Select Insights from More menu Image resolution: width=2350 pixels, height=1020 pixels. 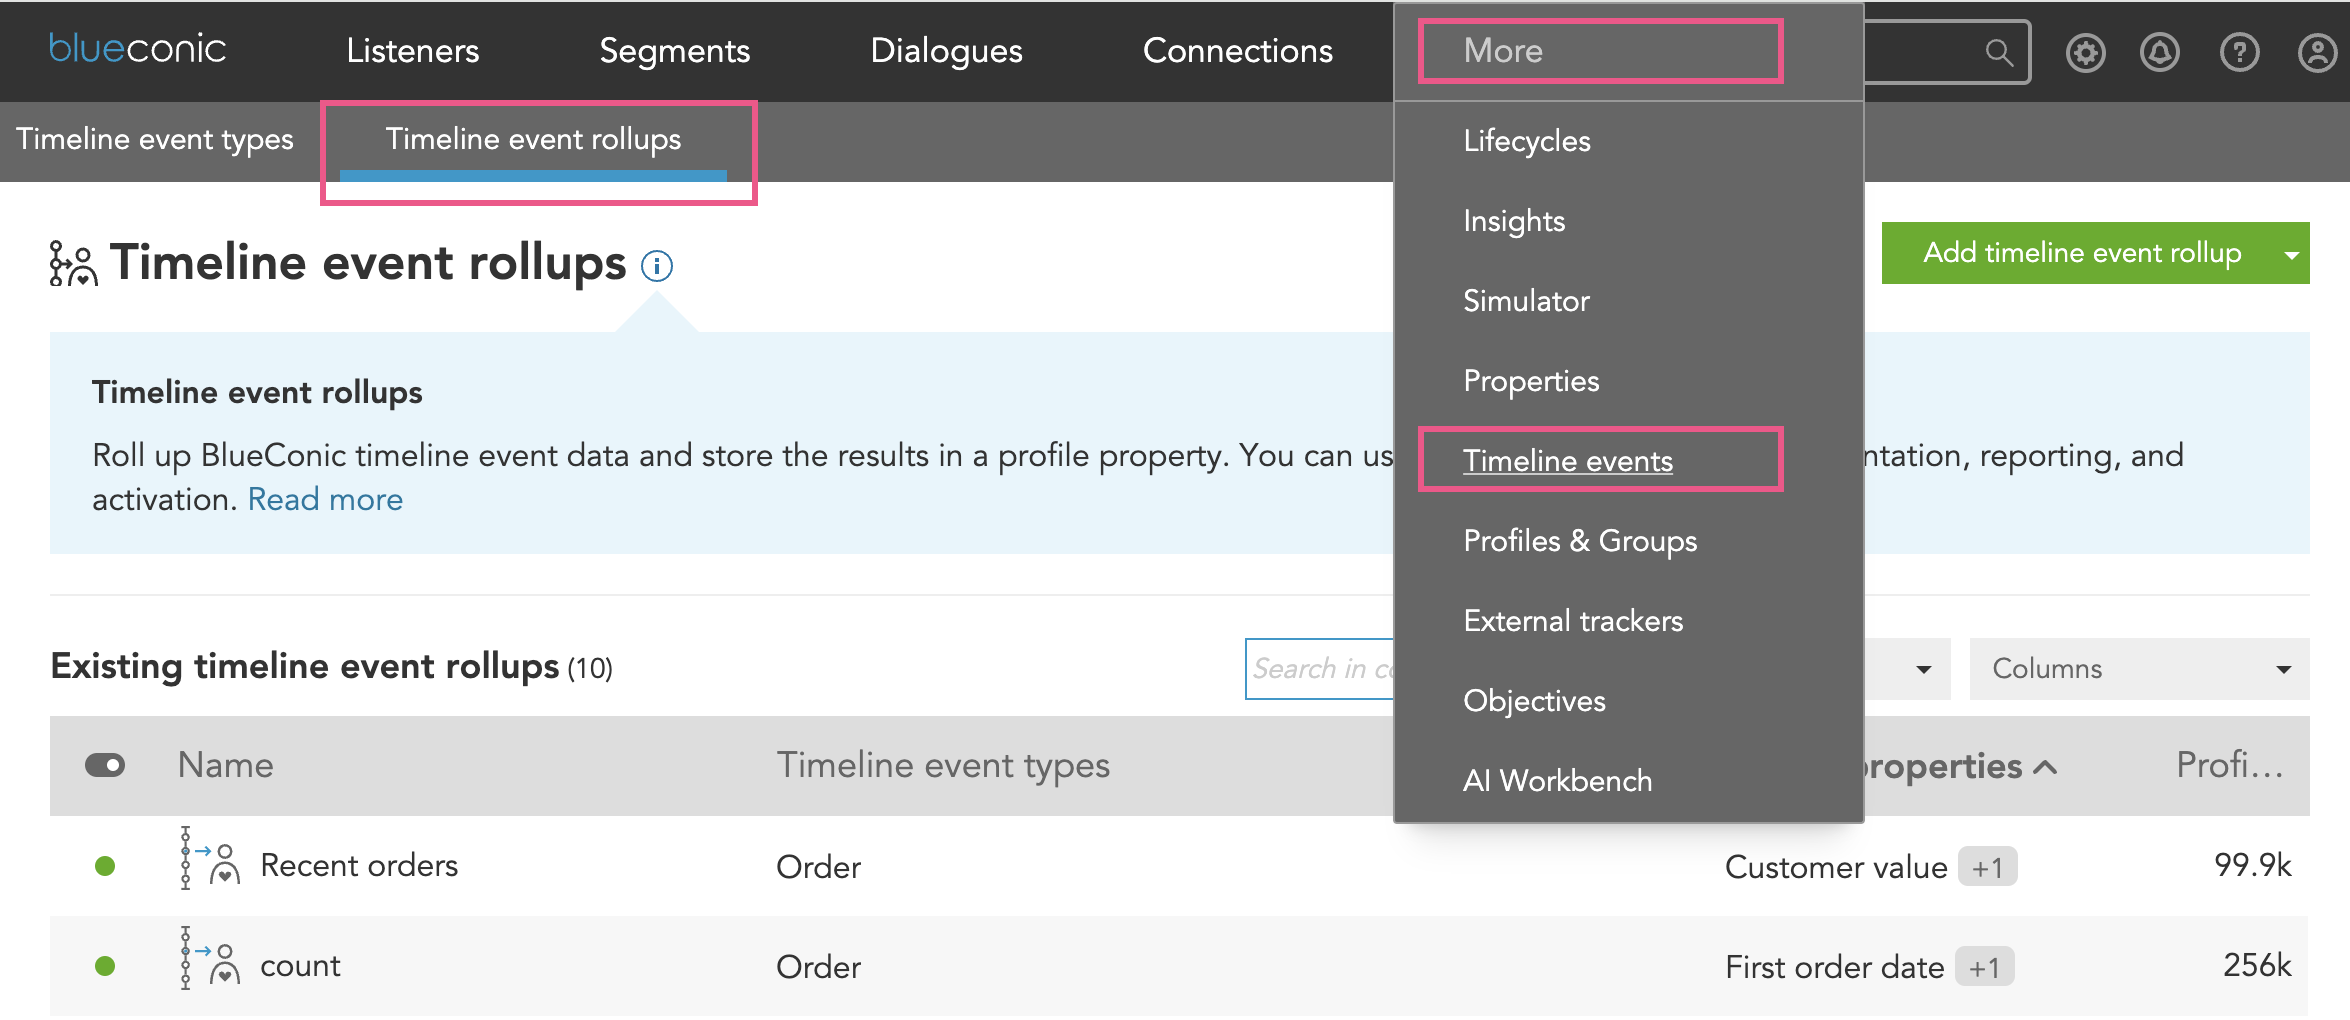click(x=1513, y=221)
